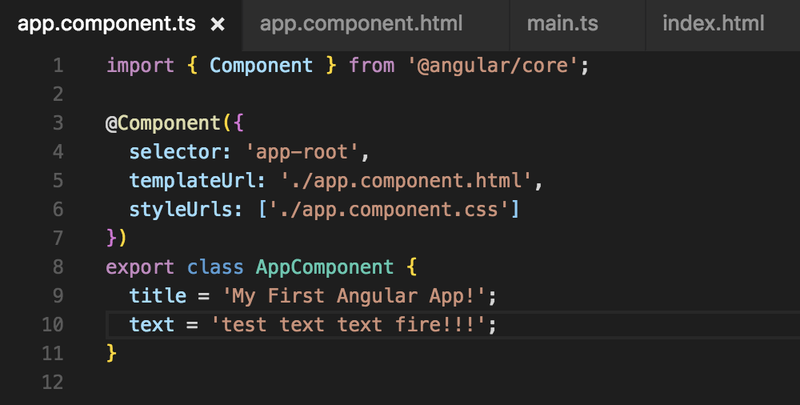Click line number 8 in the gutter
800x405 pixels.
tap(58, 267)
